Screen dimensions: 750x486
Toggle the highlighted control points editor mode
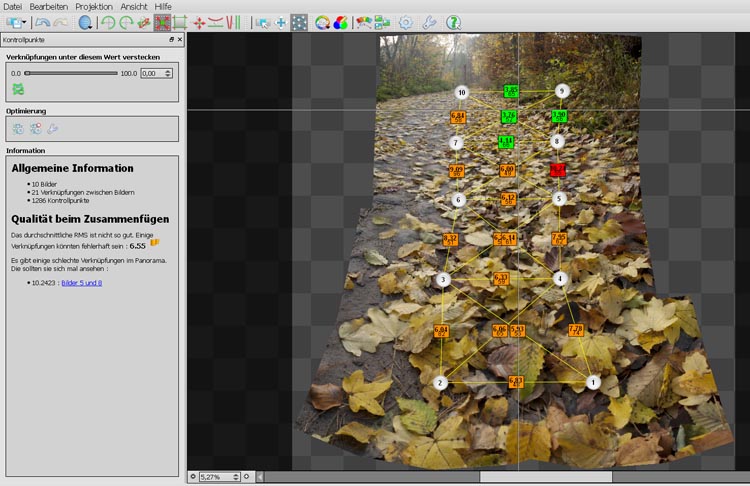(298, 21)
